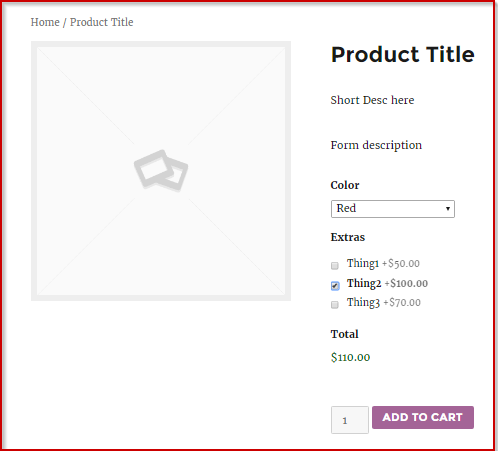Click the Extras section label
This screenshot has height=451, width=498.
pos(348,237)
